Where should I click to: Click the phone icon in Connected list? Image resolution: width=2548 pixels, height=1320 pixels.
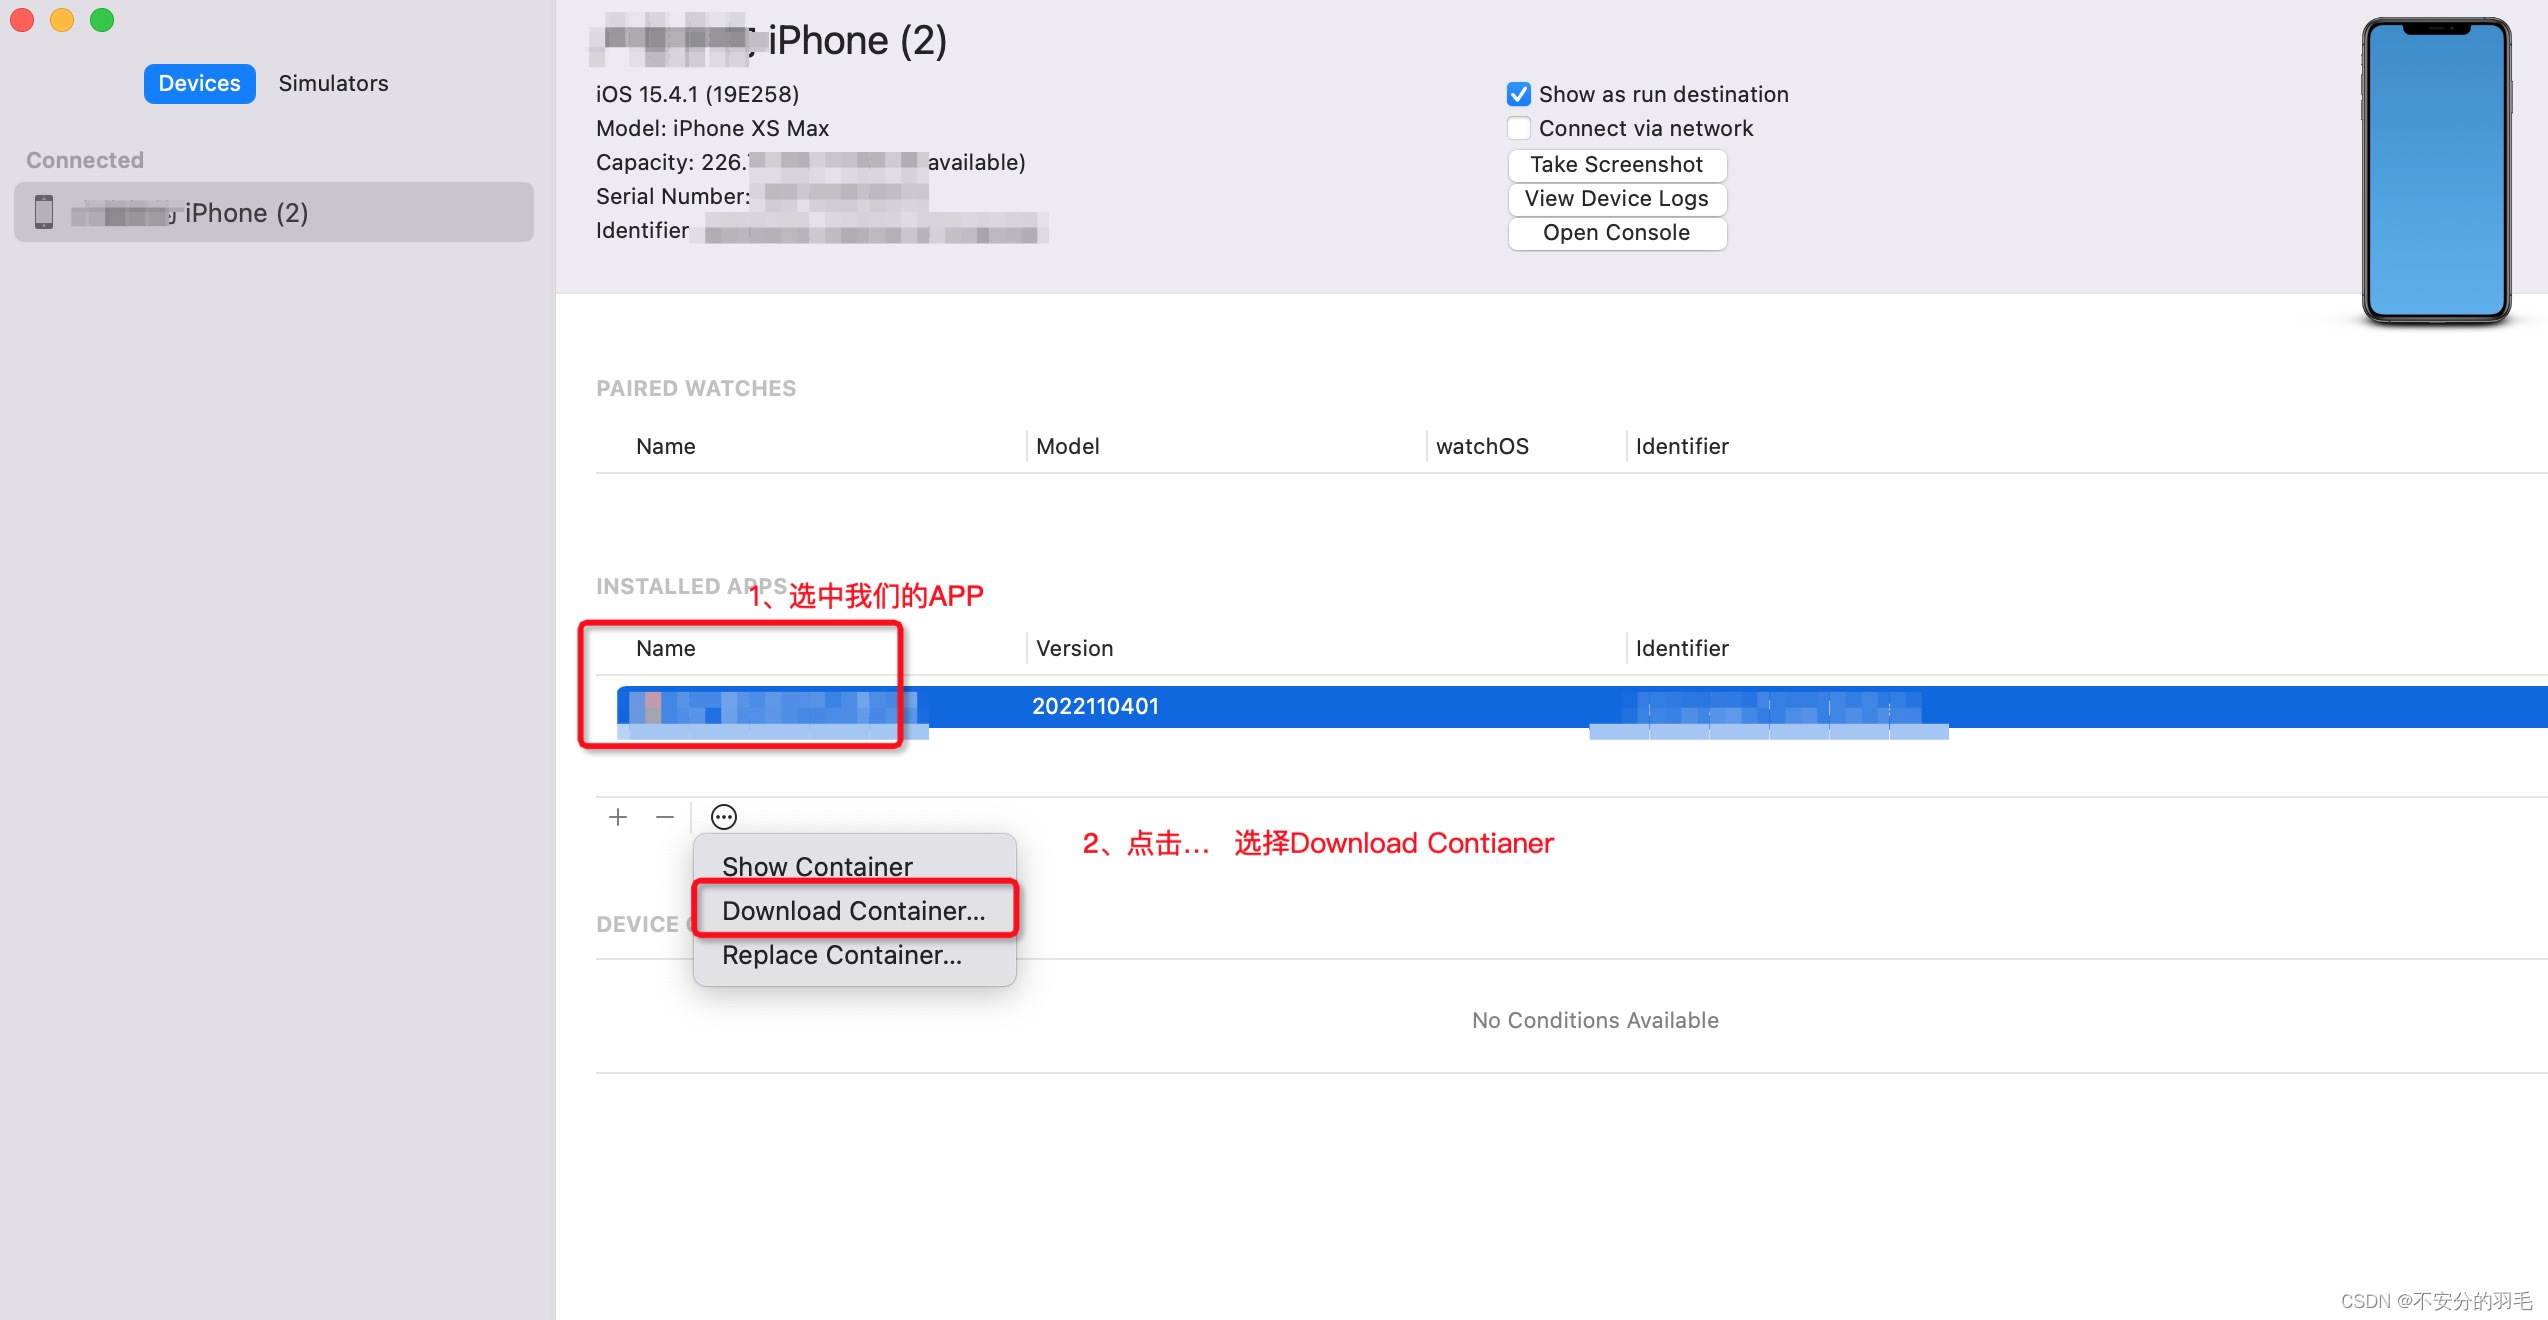pos(44,212)
